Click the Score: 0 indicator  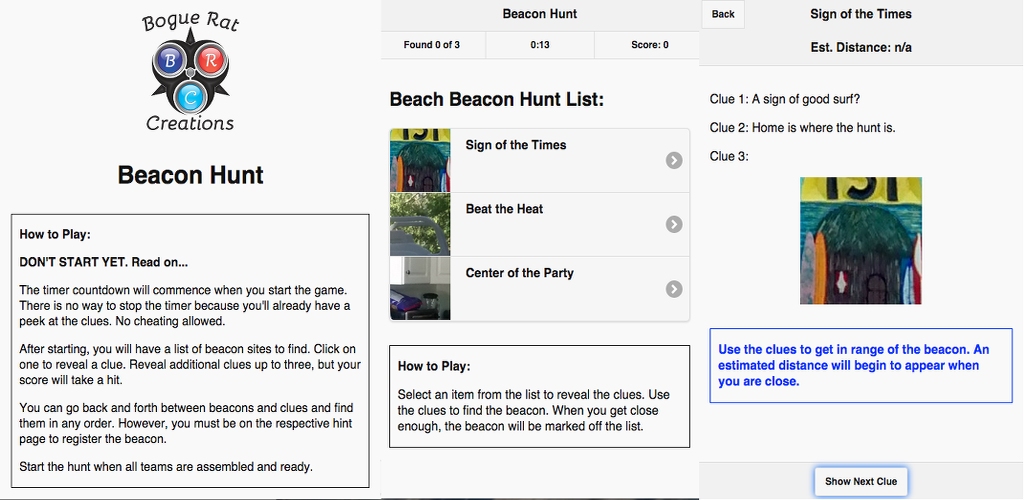click(x=650, y=45)
